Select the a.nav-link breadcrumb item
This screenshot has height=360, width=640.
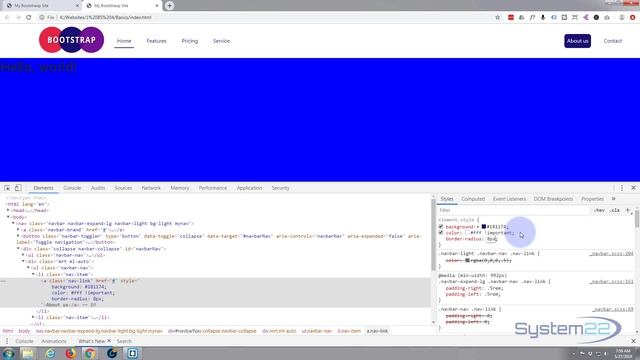click(377, 331)
